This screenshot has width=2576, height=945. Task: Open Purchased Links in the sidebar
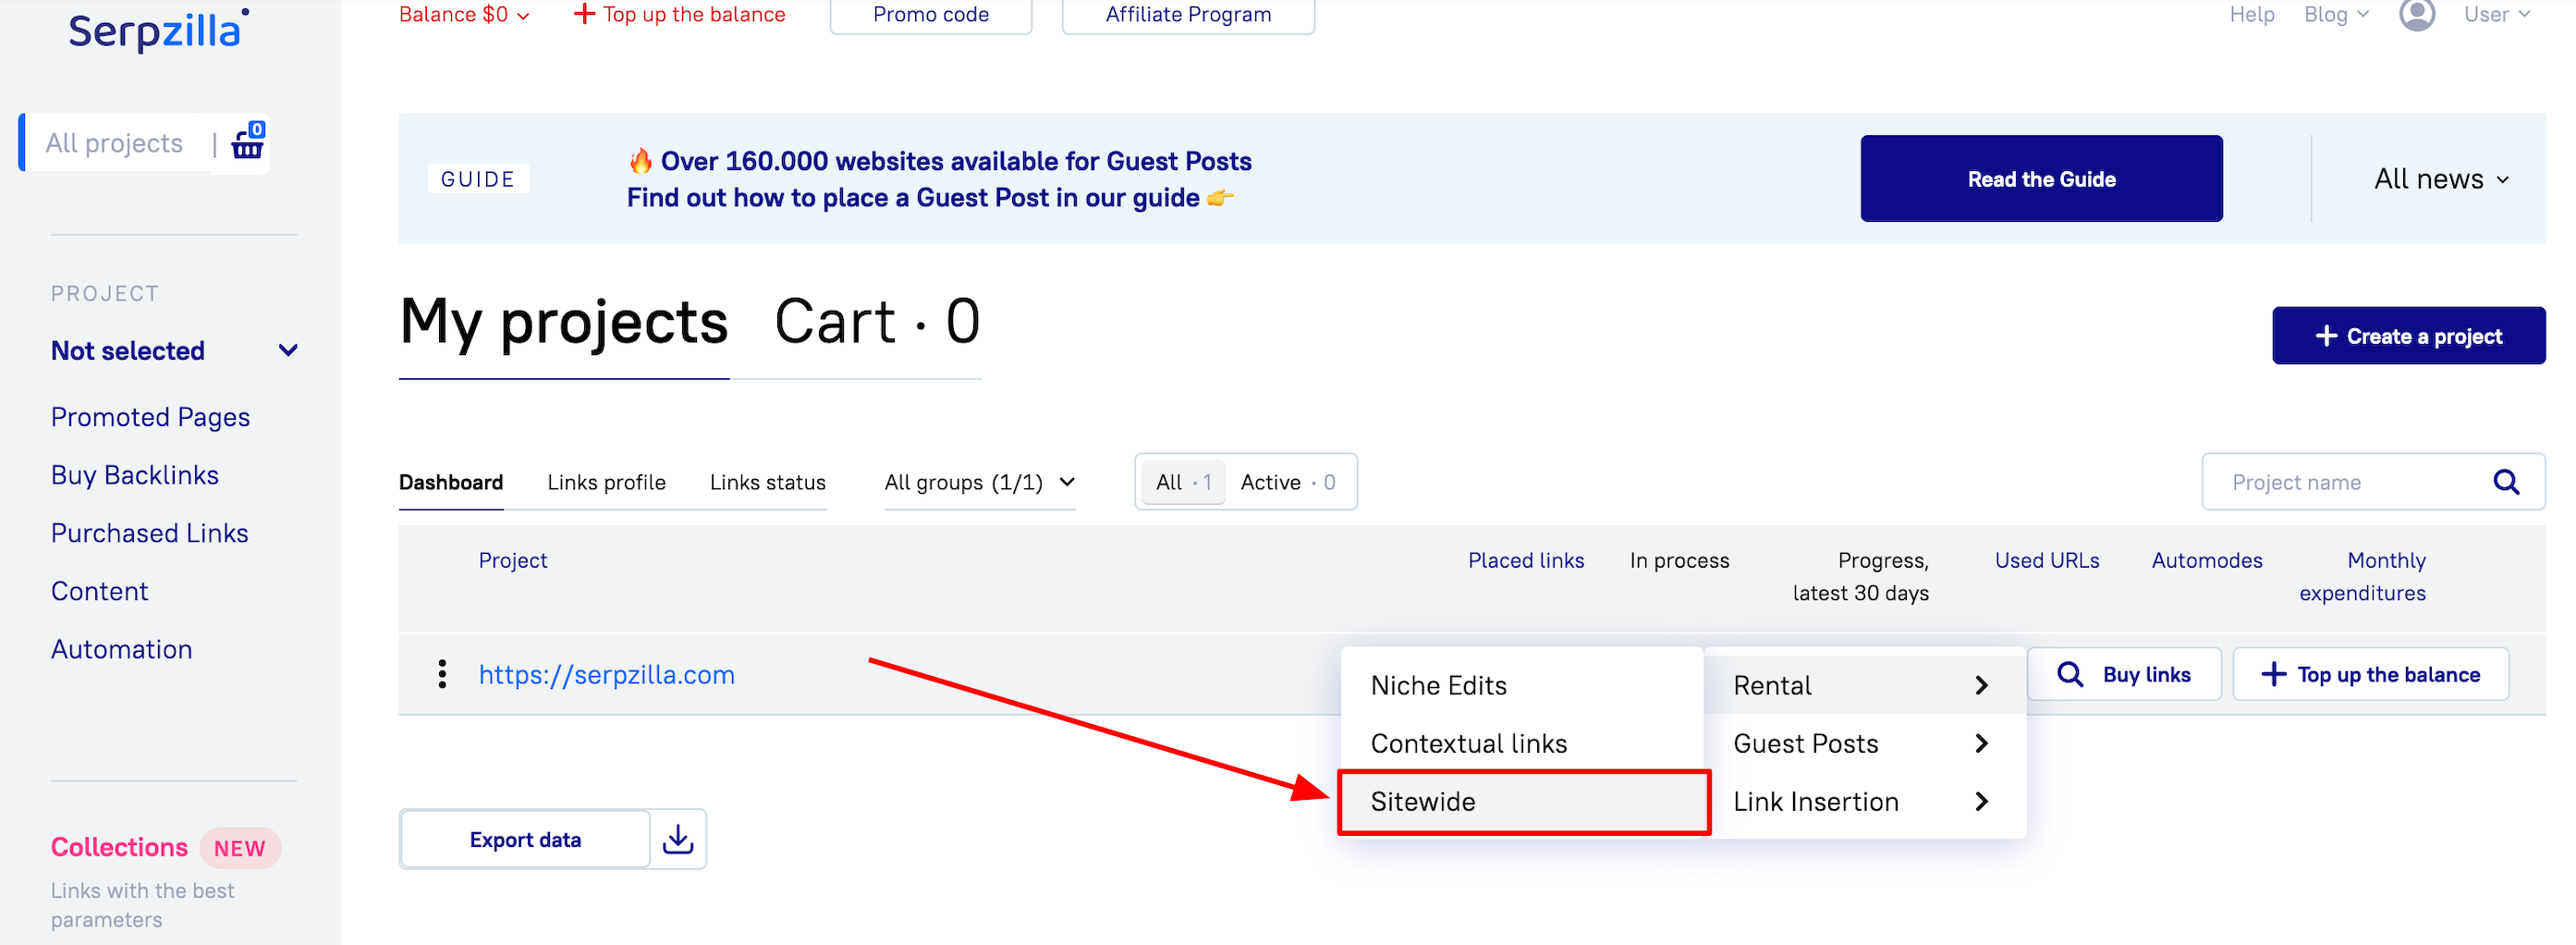(x=149, y=532)
